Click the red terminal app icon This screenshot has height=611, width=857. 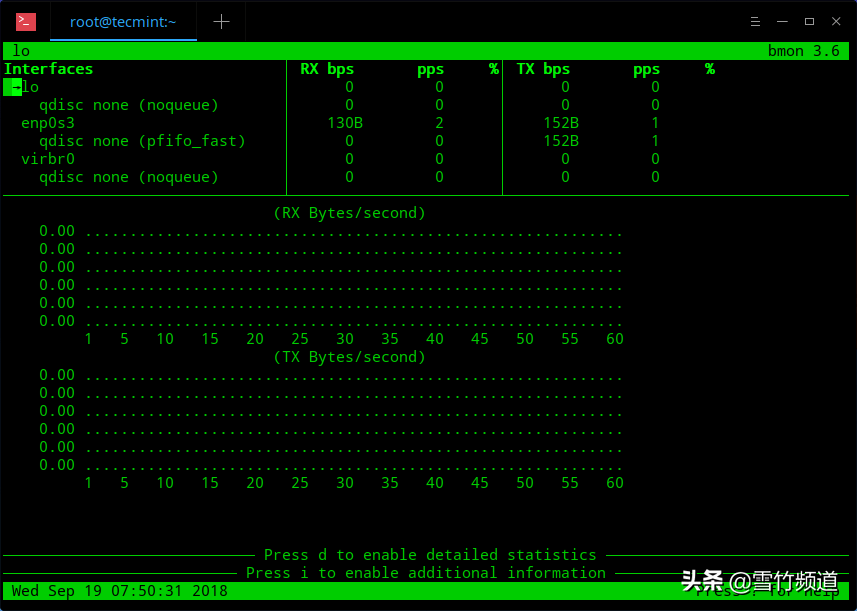(x=26, y=21)
